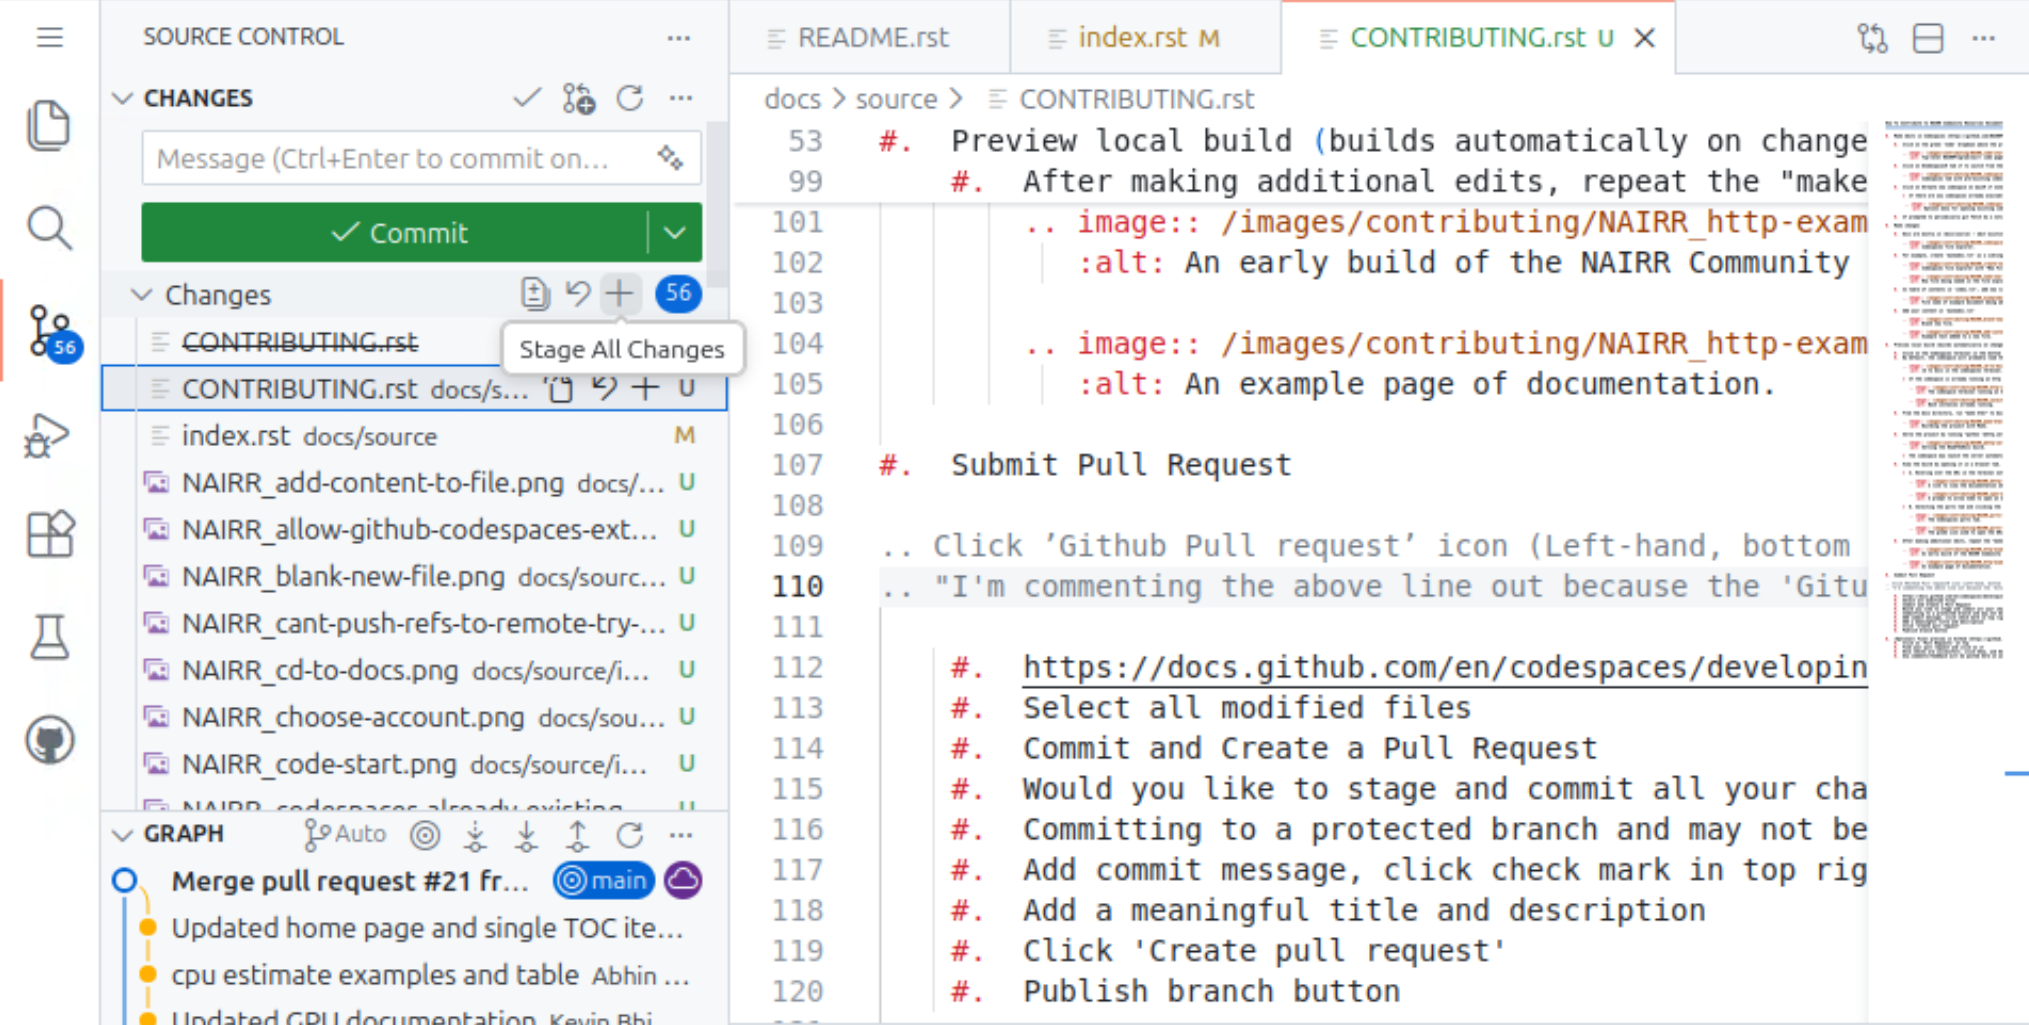Generate commit message with sparkle icon
This screenshot has width=2029, height=1025.
coord(670,158)
